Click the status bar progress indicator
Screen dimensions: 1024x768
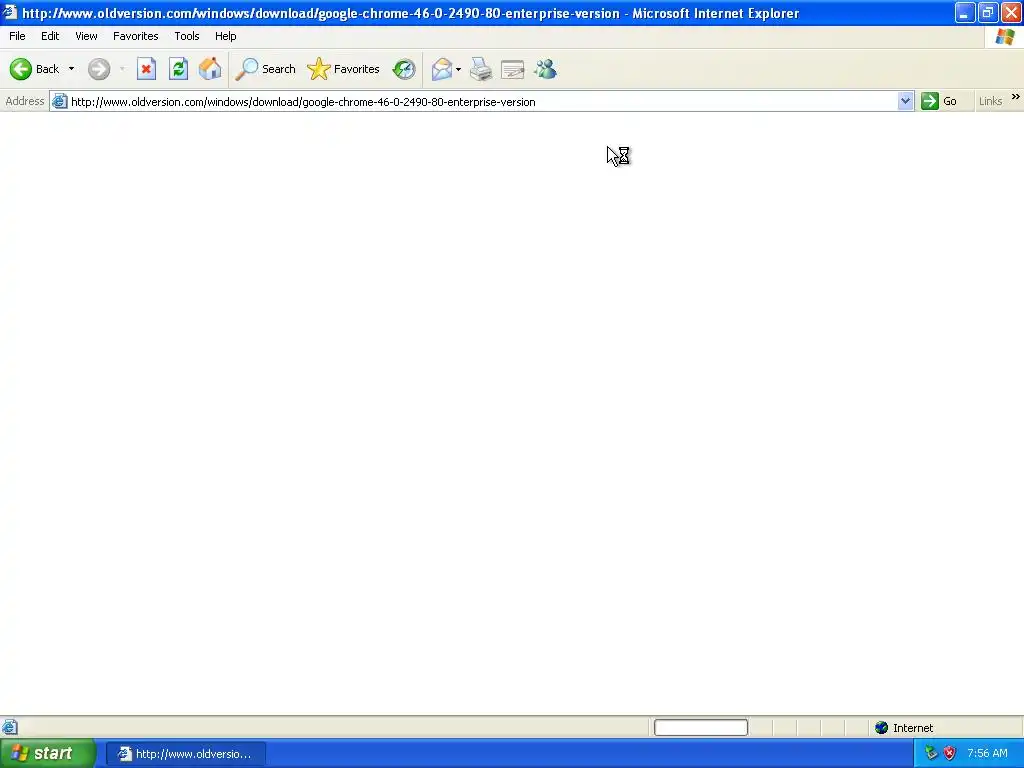coord(701,727)
